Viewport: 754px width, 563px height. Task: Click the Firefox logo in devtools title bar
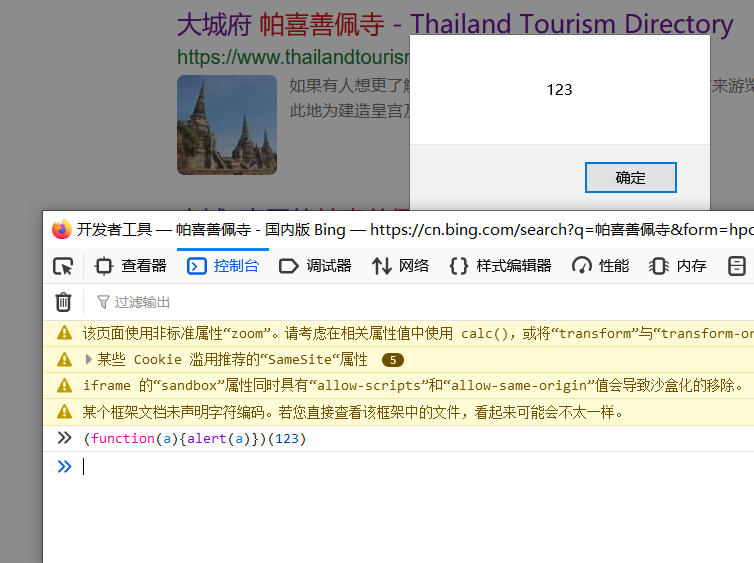62,229
